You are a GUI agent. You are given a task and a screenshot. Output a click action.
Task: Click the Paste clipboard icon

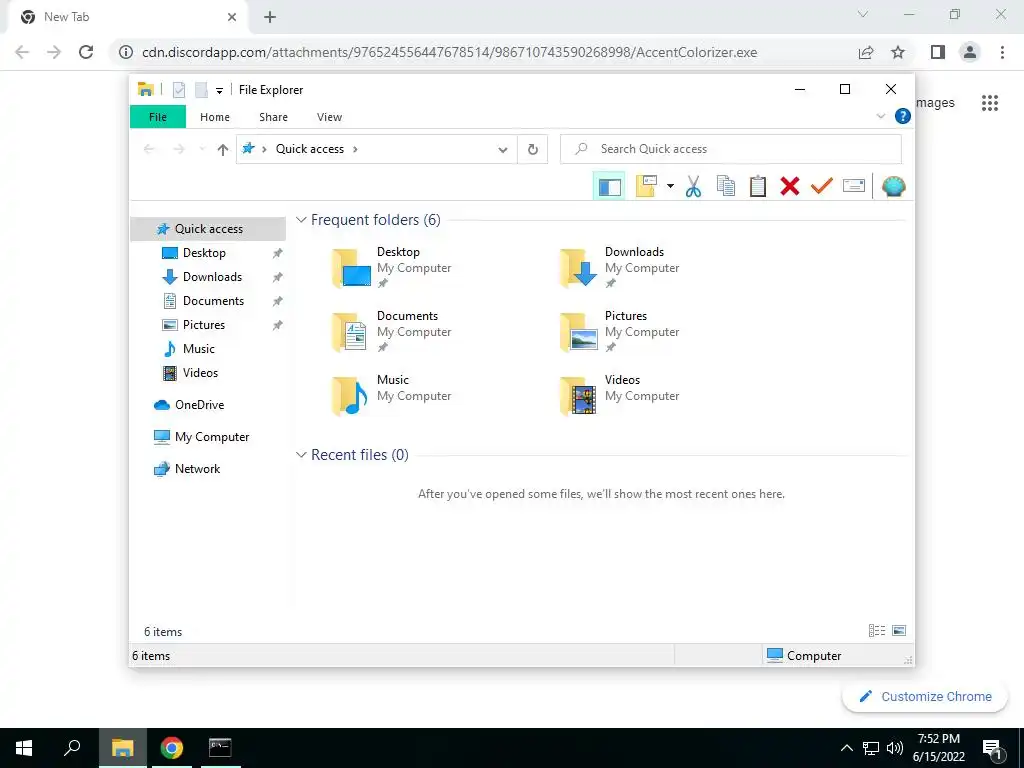point(758,186)
